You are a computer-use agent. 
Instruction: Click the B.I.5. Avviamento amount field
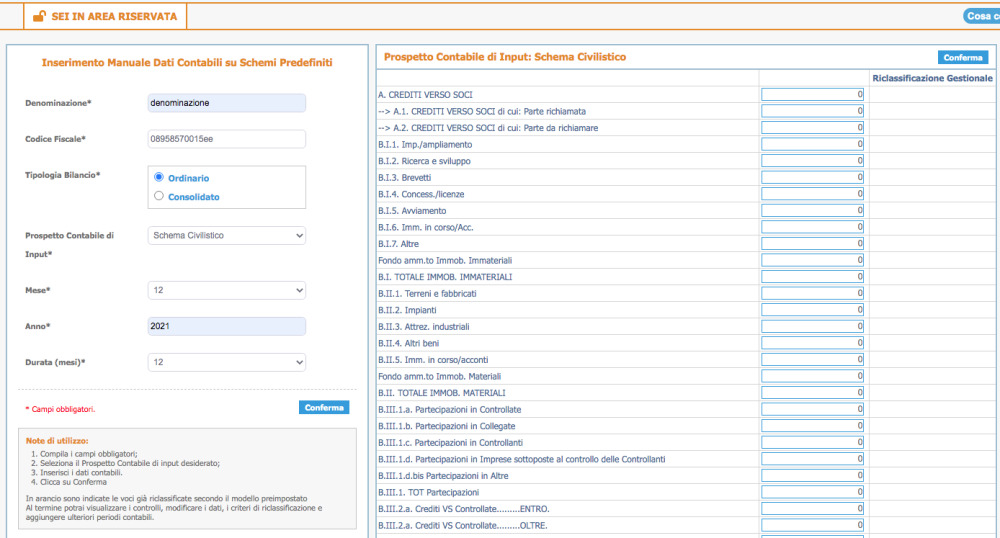click(x=812, y=211)
